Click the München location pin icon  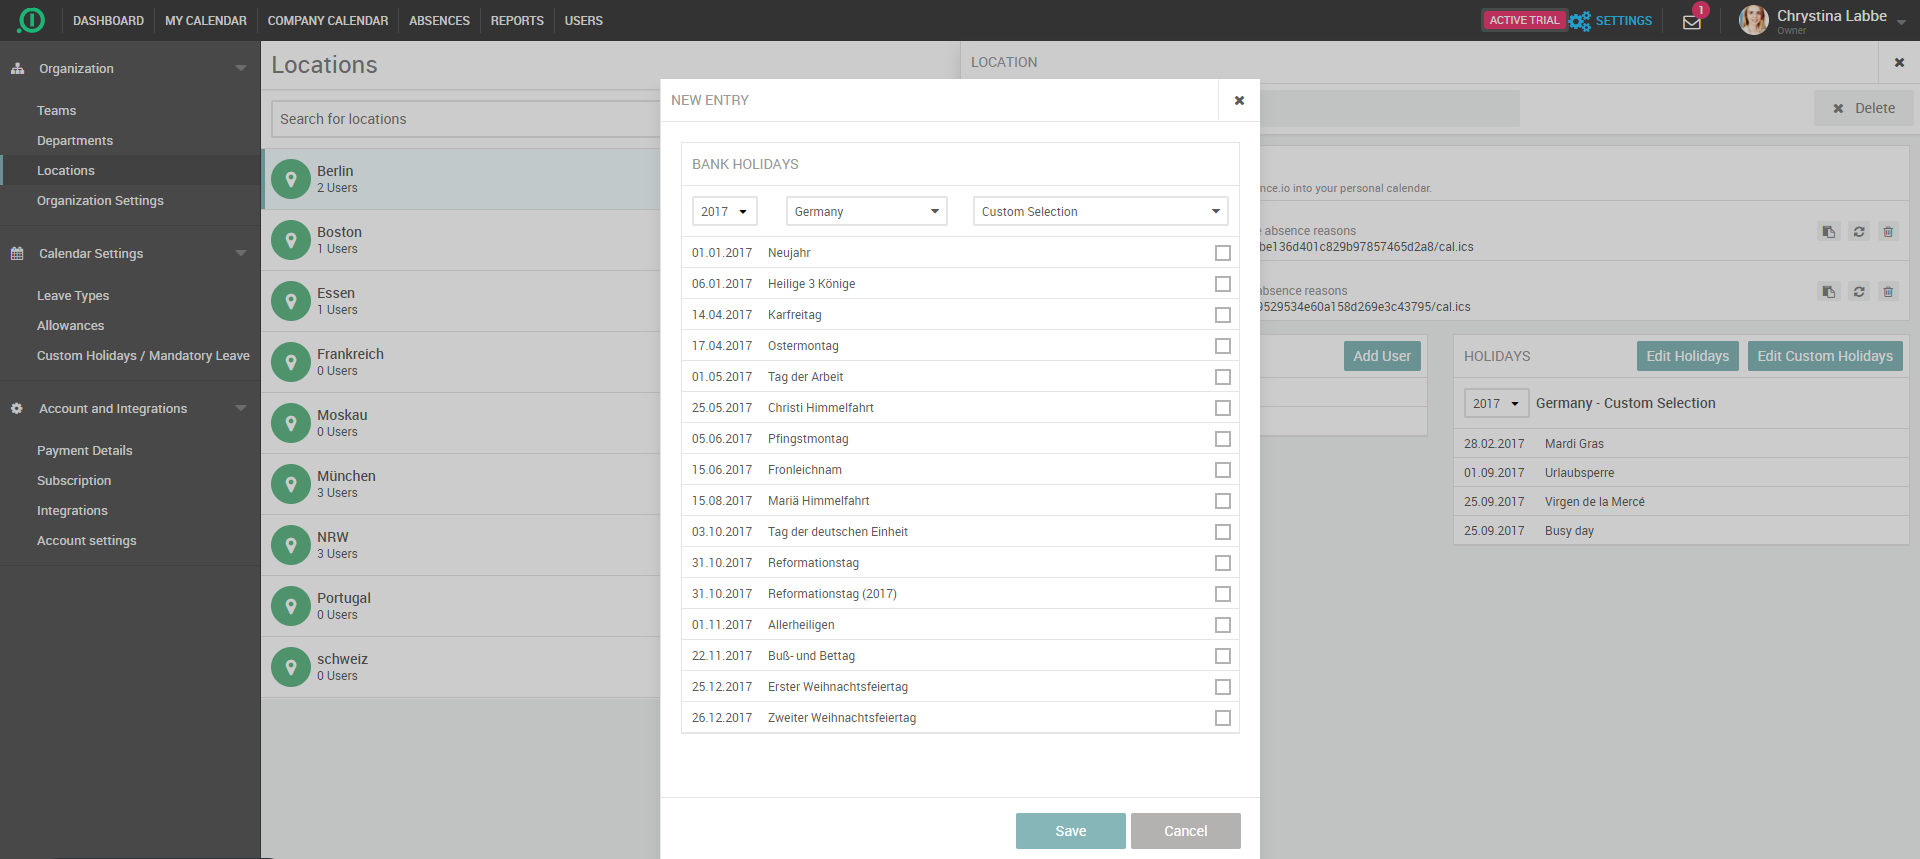click(291, 485)
